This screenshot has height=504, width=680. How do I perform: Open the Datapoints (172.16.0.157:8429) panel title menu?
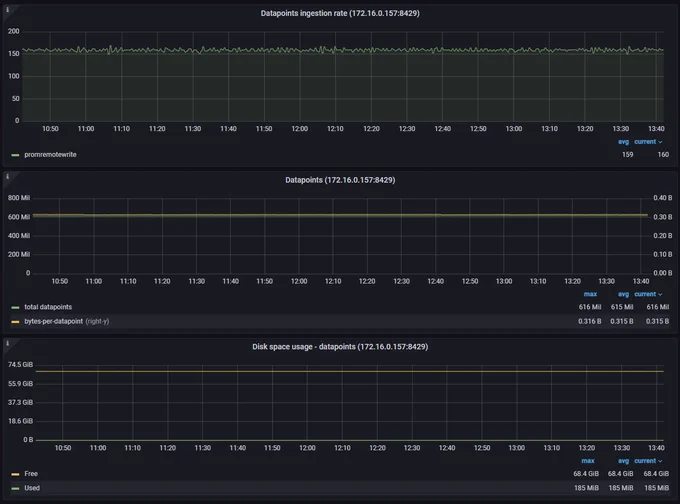tap(340, 180)
